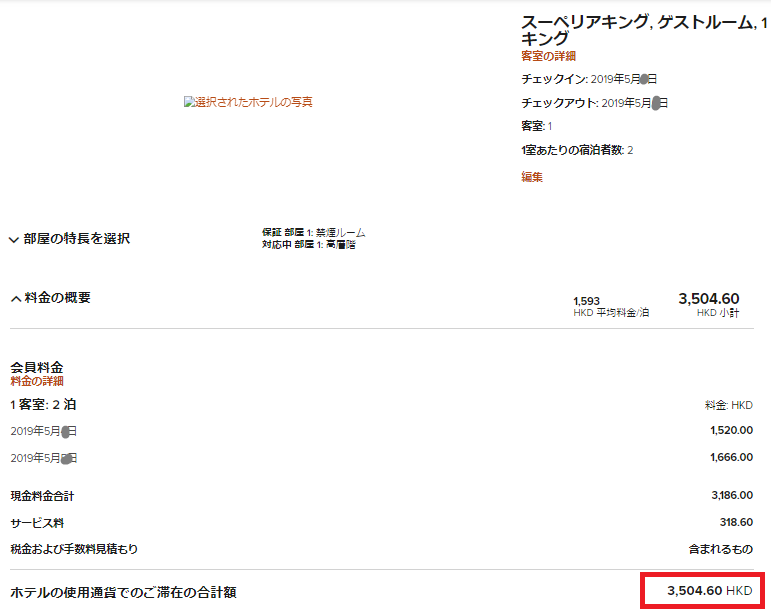Select the チェックイン date text
The height and width of the screenshot is (612, 771).
click(589, 79)
